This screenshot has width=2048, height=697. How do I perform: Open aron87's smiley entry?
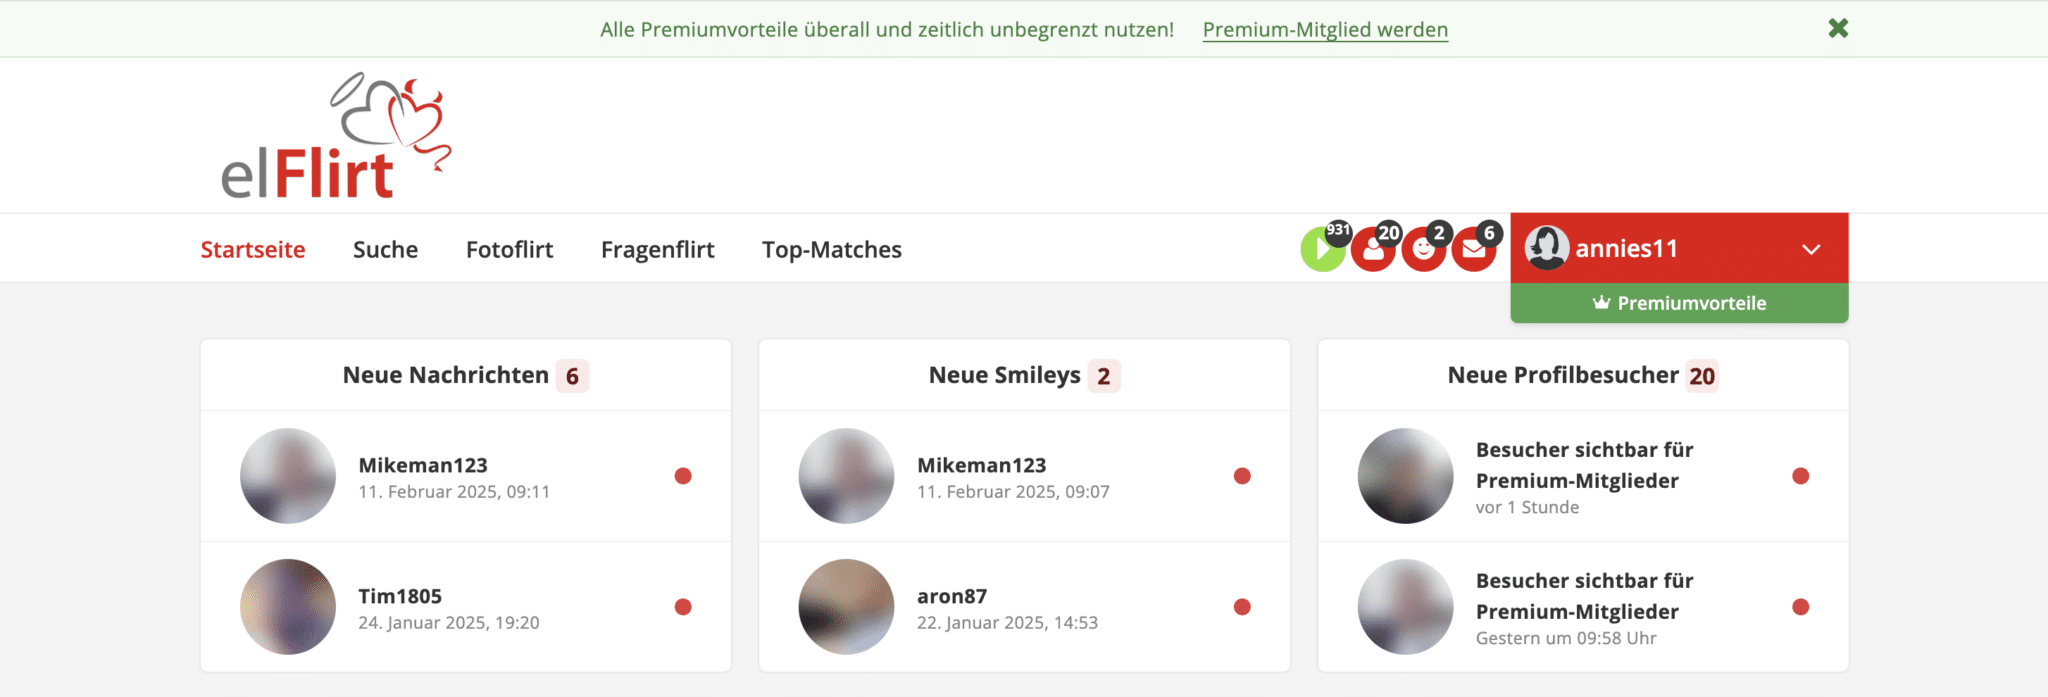click(x=1024, y=607)
